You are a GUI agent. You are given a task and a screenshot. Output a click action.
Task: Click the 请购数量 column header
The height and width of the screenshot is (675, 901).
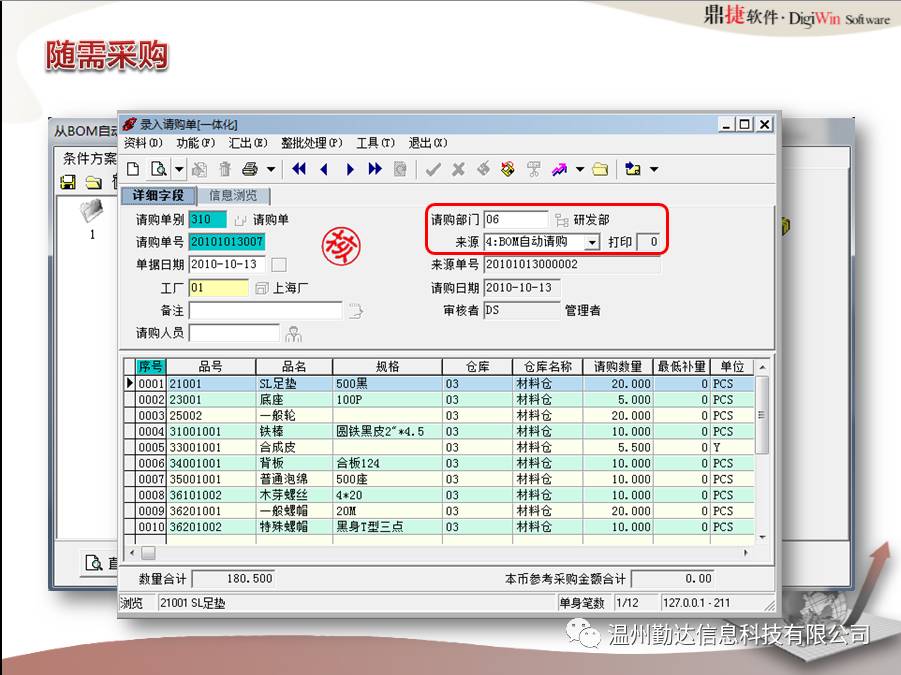[x=618, y=367]
